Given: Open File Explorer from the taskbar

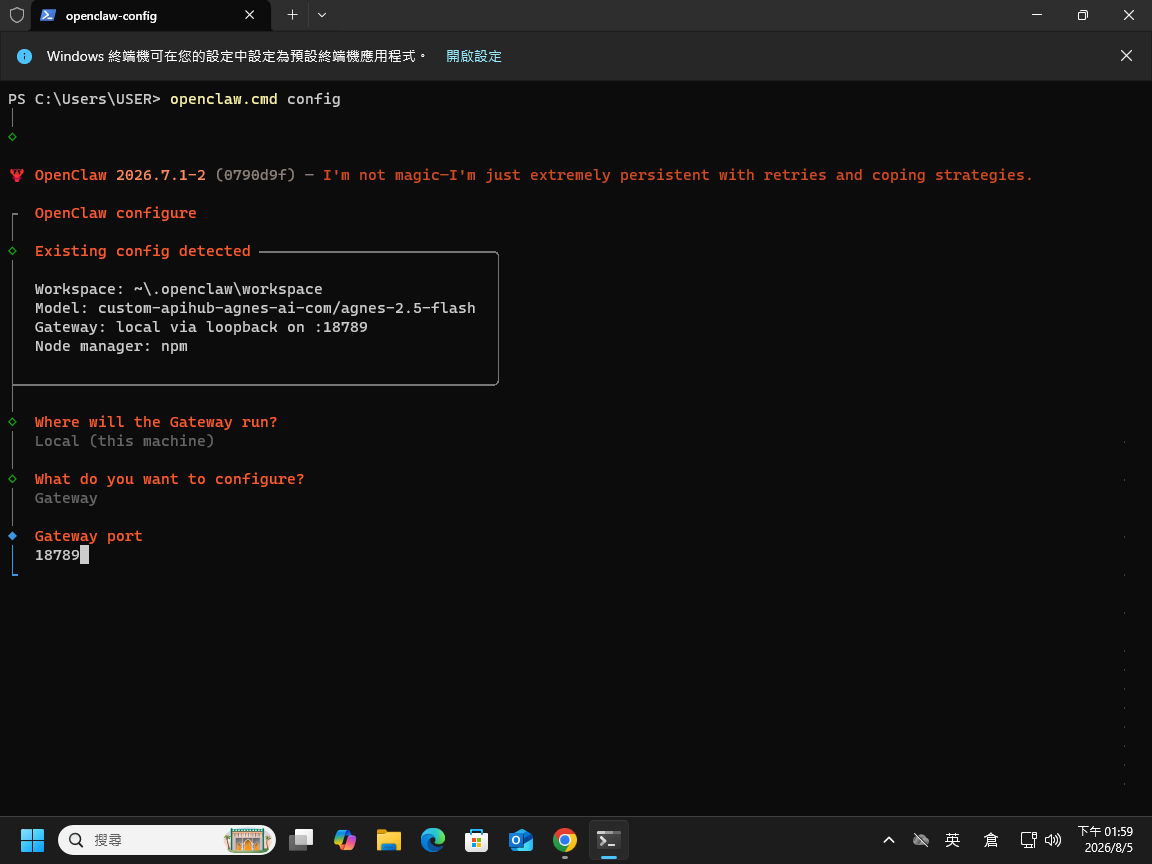Looking at the screenshot, I should coord(389,840).
